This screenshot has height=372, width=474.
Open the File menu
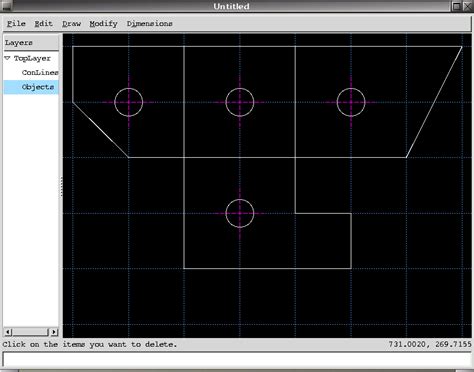(x=16, y=24)
